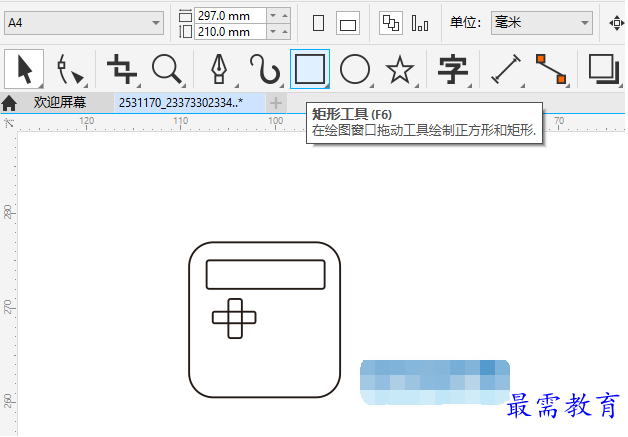Select the Connector tool

pos(552,69)
